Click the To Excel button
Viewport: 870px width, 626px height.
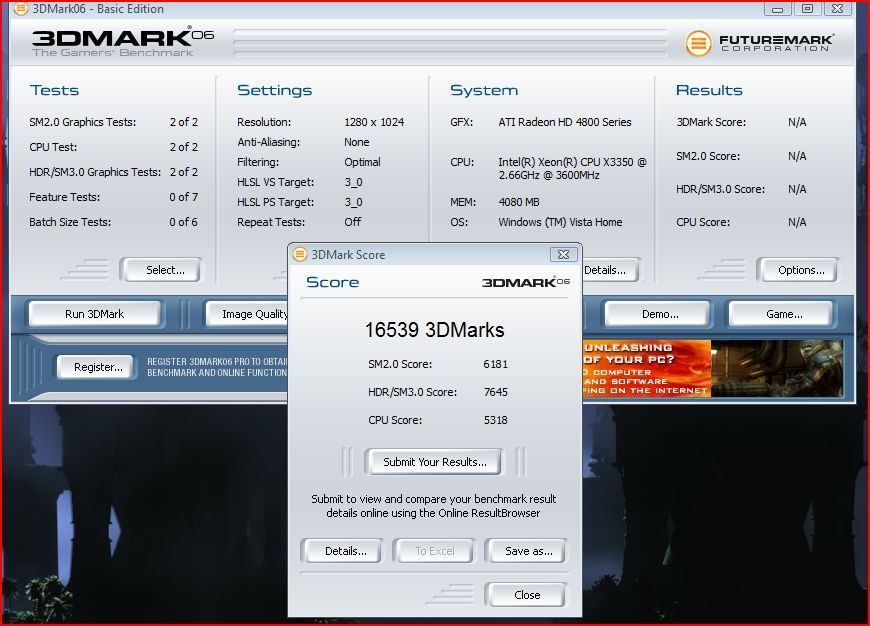point(434,551)
